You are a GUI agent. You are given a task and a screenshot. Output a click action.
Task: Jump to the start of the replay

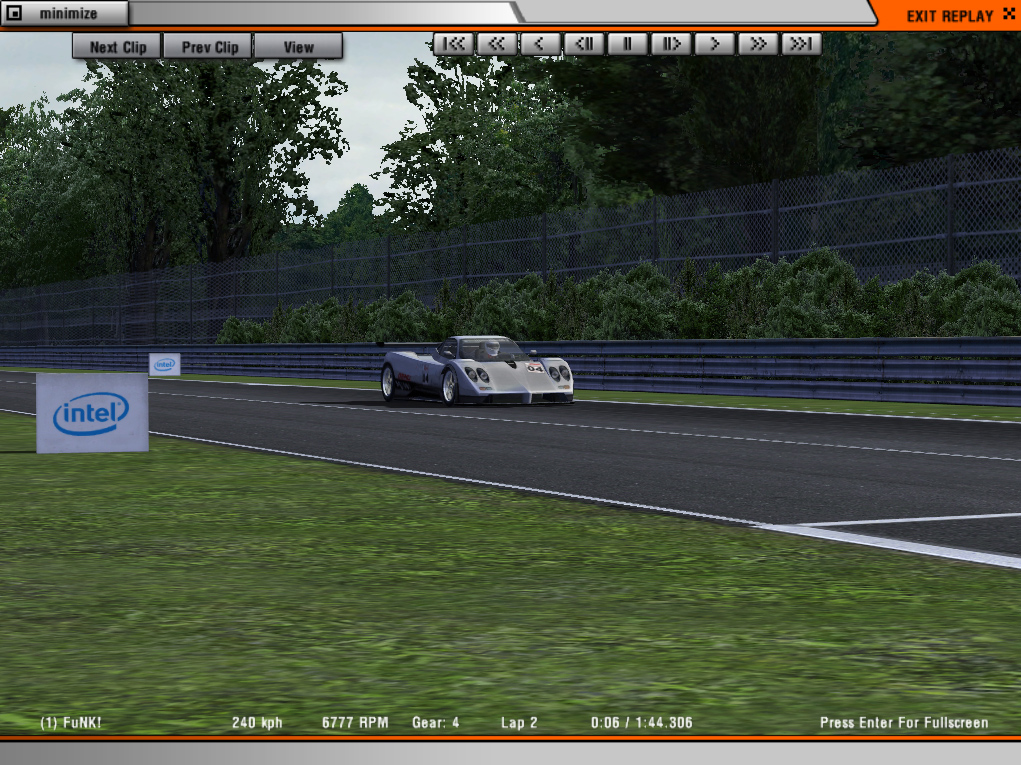click(x=454, y=44)
